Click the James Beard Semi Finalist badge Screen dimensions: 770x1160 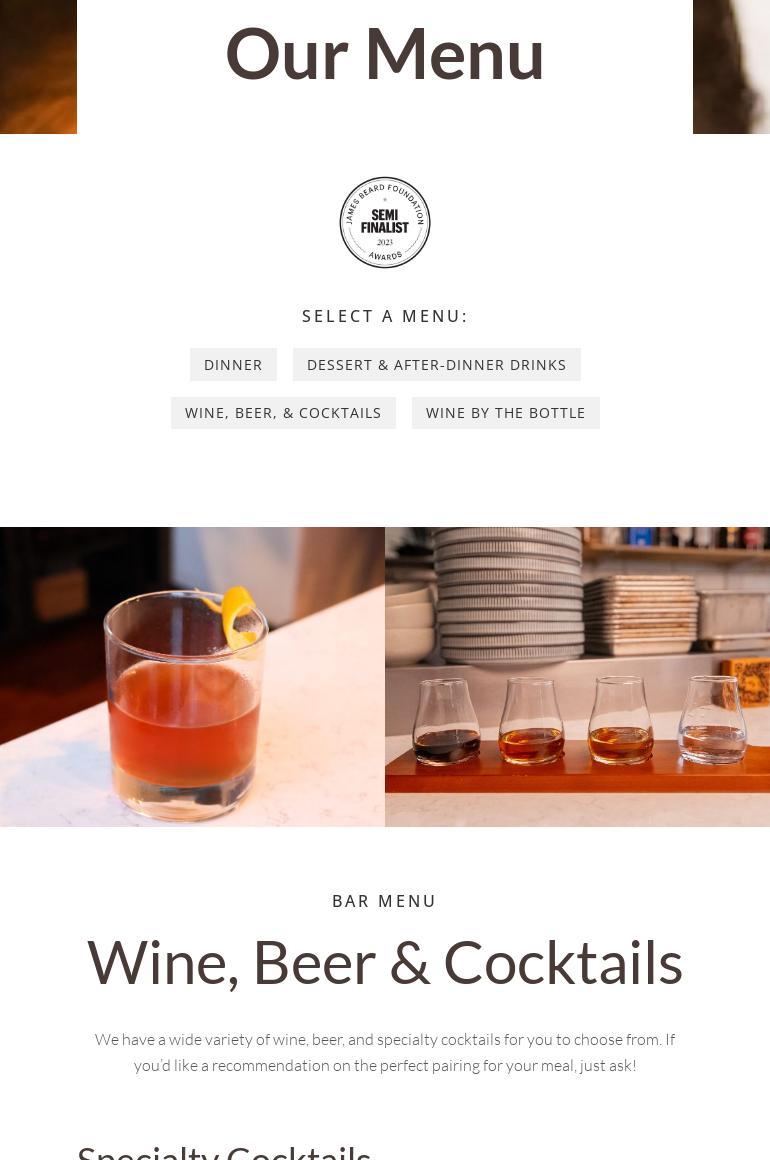[x=385, y=222]
